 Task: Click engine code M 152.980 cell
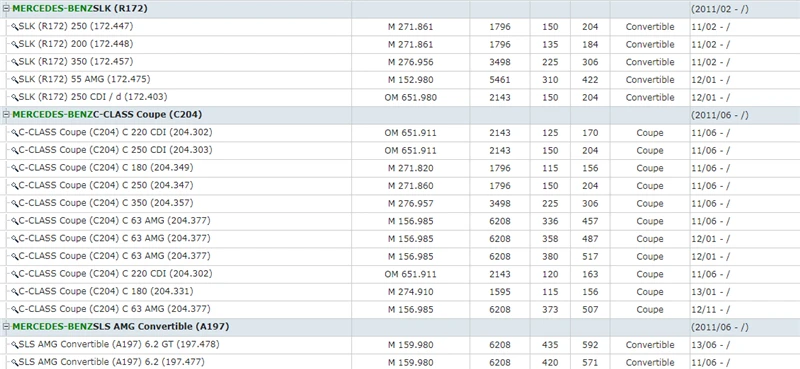(x=411, y=80)
